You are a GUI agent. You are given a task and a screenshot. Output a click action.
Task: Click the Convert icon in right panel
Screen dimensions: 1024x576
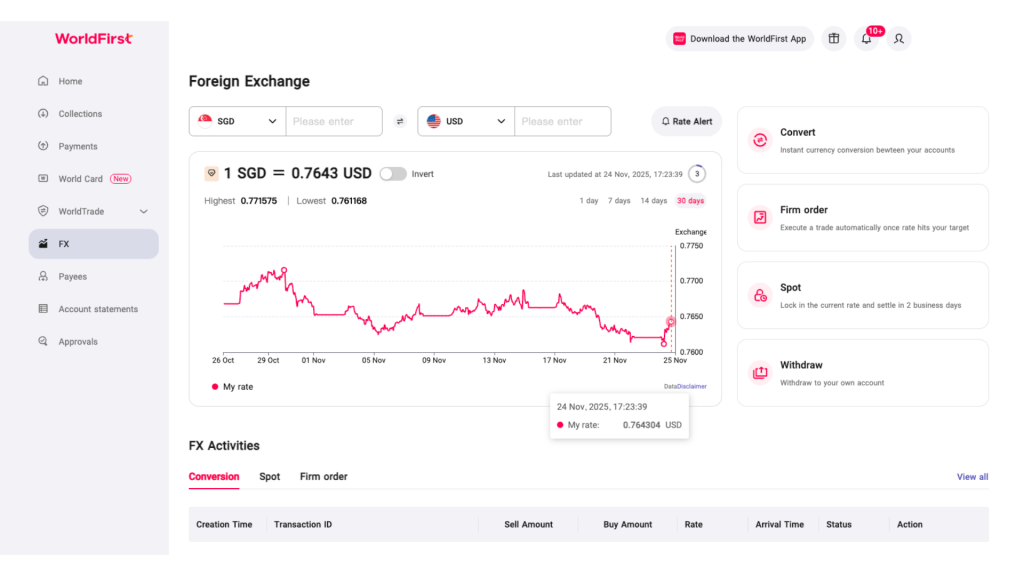tap(760, 140)
